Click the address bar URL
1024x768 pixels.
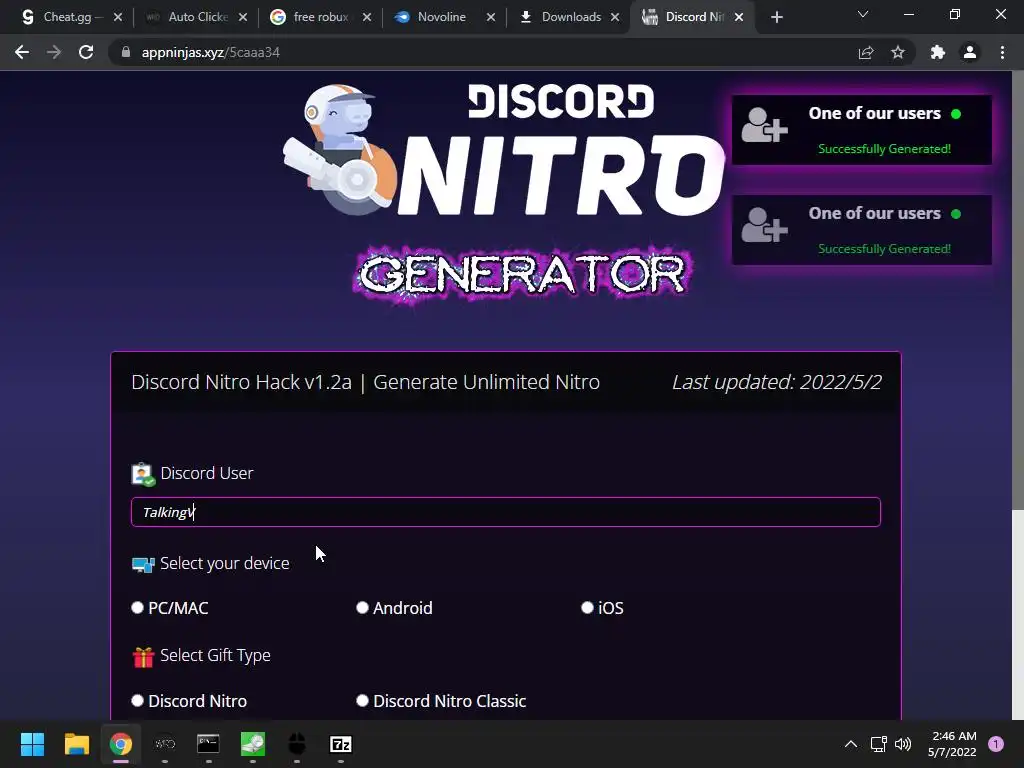pos(210,52)
